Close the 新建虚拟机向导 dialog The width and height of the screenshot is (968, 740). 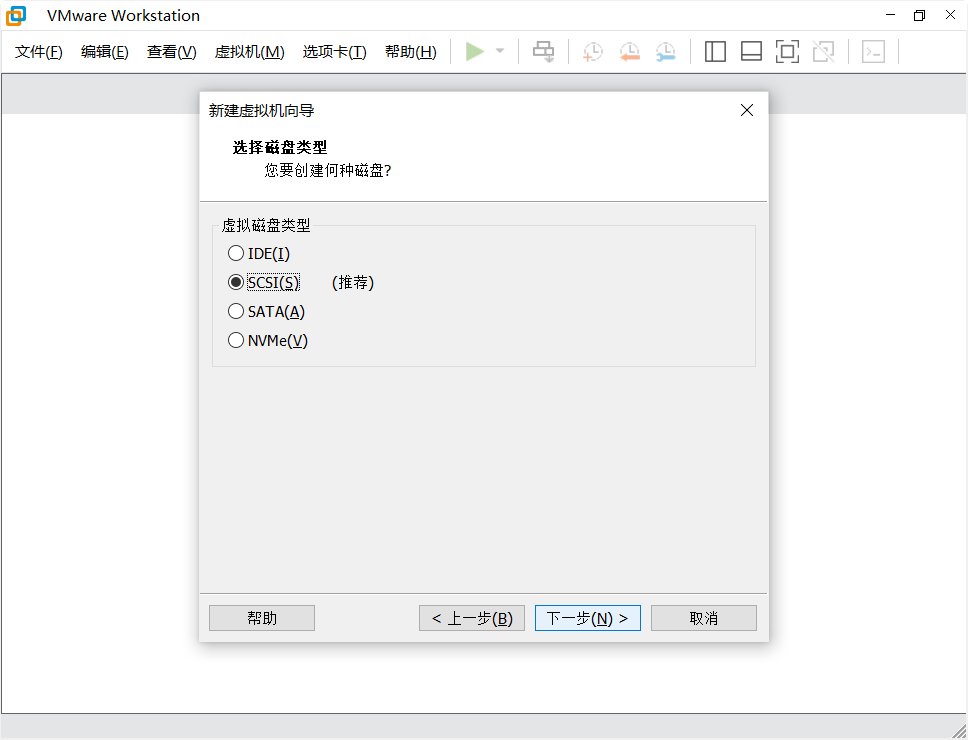[x=747, y=110]
